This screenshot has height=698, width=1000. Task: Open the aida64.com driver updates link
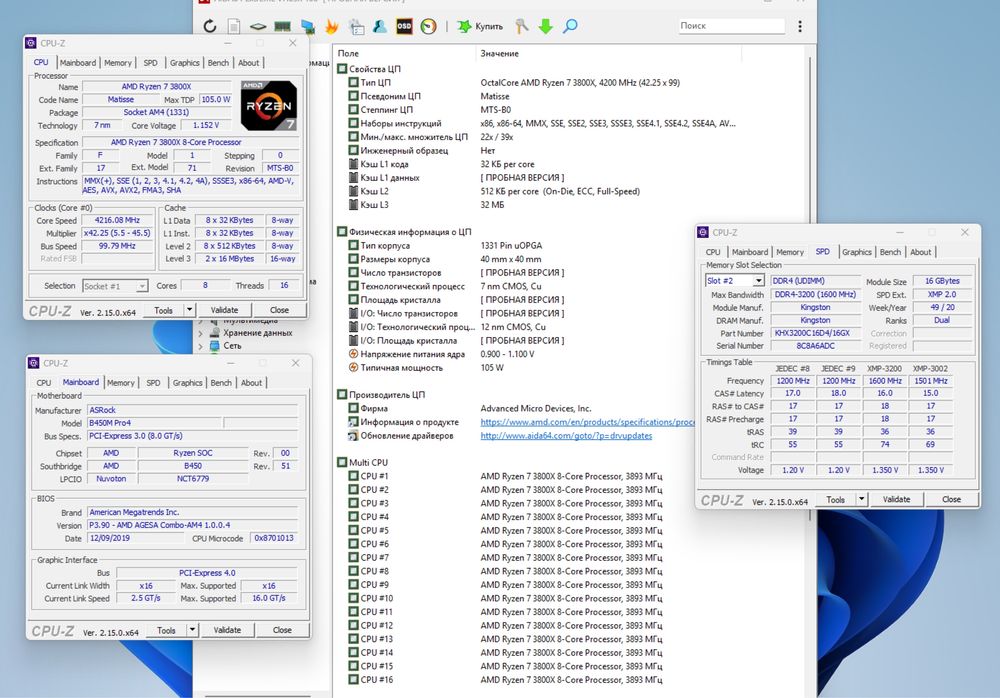566,436
